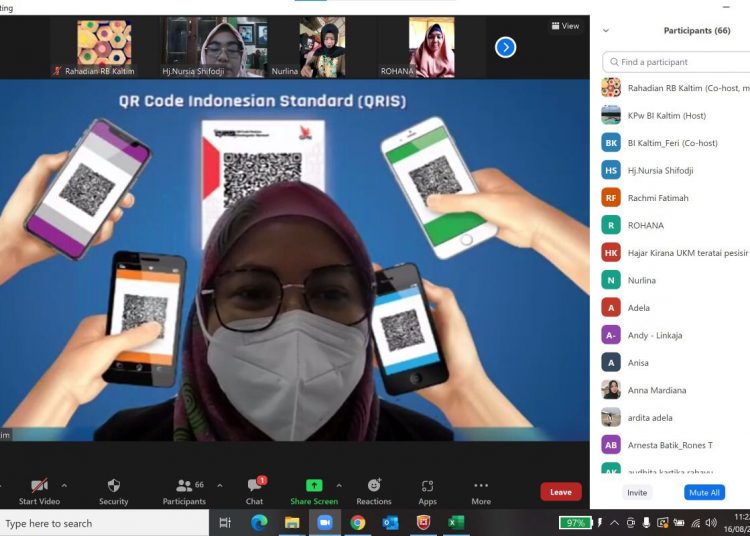Toggle the Participants panel from toolbar
Screen dimensions: 750x536
point(184,485)
